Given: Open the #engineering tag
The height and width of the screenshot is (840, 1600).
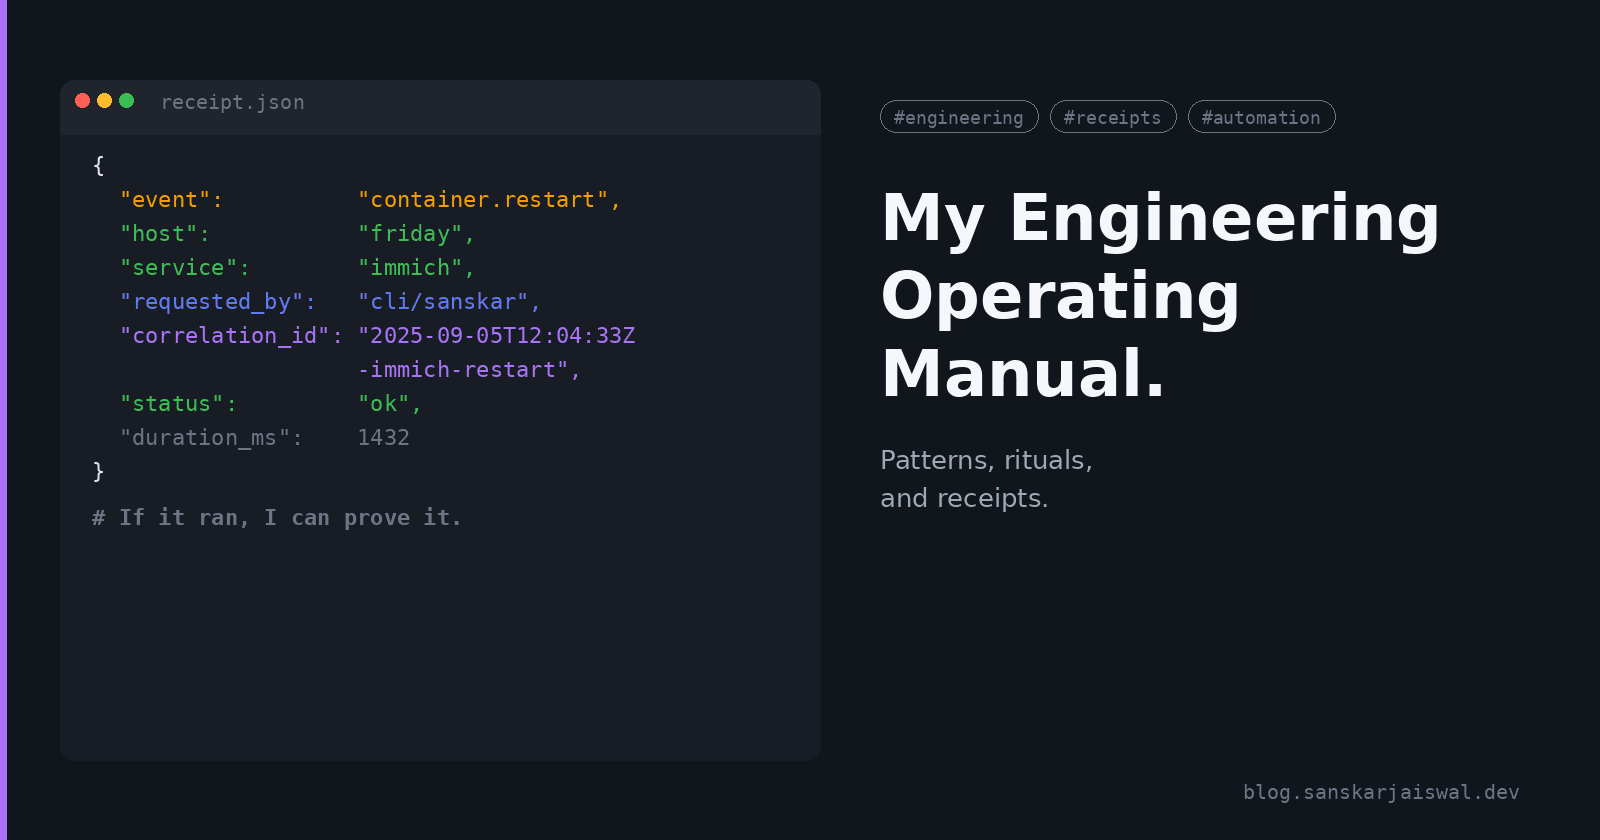Looking at the screenshot, I should click(x=959, y=117).
